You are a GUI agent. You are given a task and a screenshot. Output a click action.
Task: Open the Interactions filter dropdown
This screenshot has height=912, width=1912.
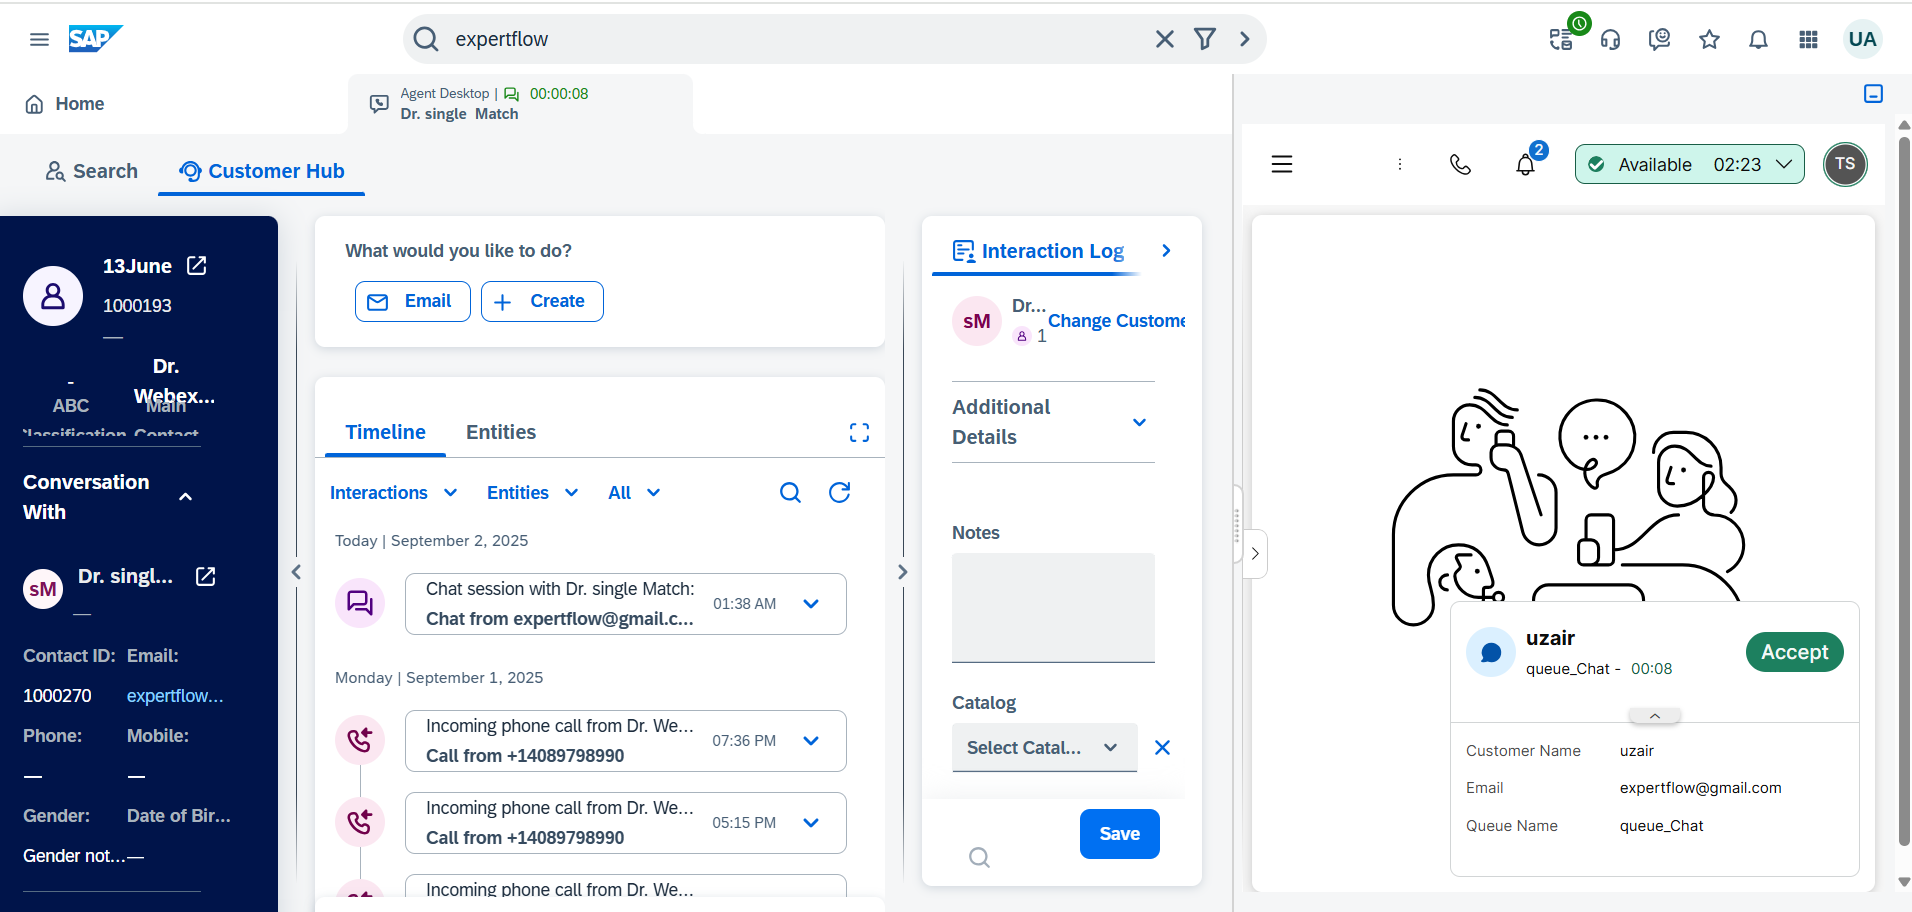point(393,493)
